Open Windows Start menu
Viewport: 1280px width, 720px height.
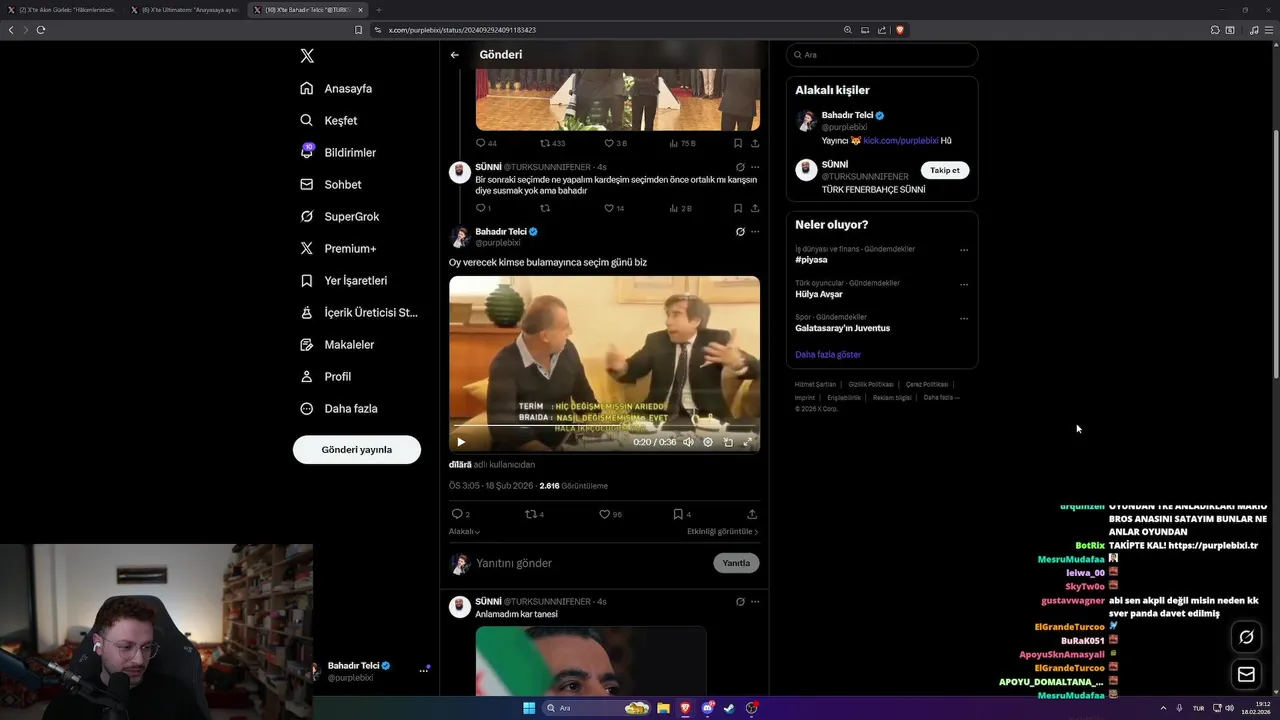529,708
